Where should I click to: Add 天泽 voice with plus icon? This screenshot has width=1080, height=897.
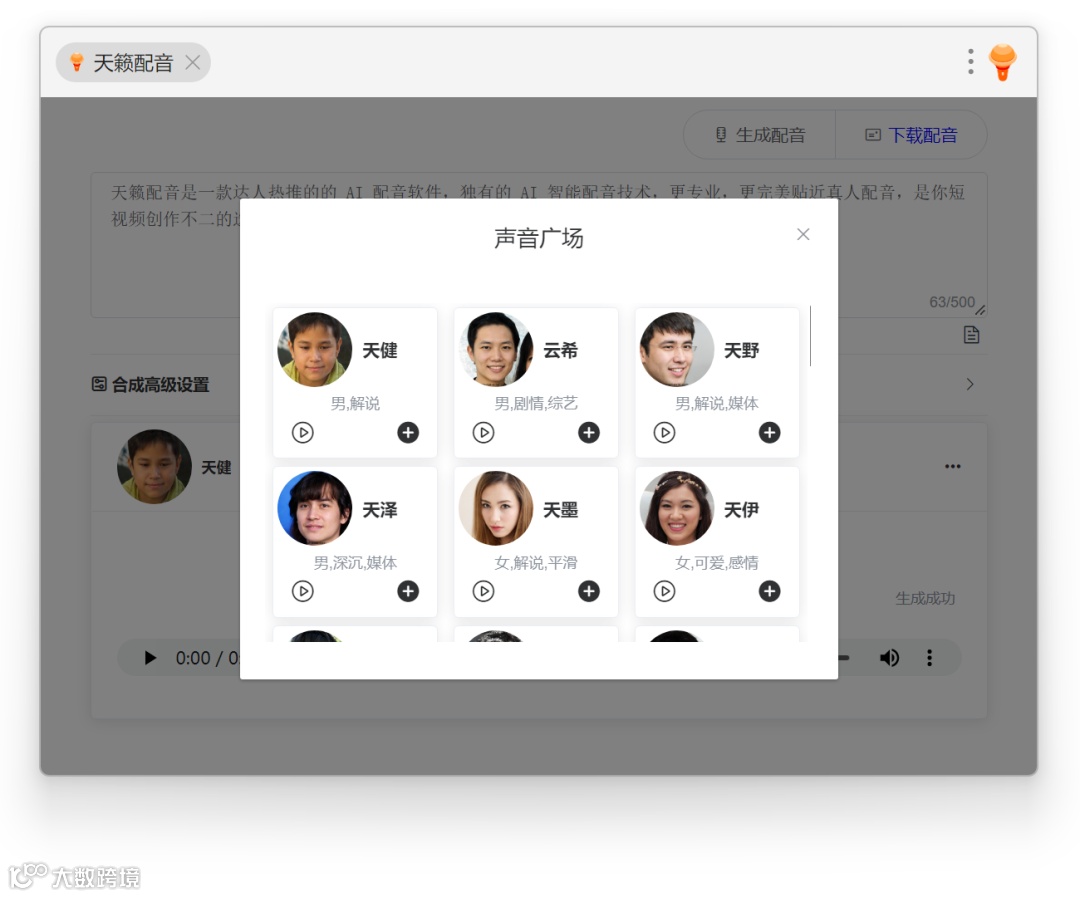point(408,591)
